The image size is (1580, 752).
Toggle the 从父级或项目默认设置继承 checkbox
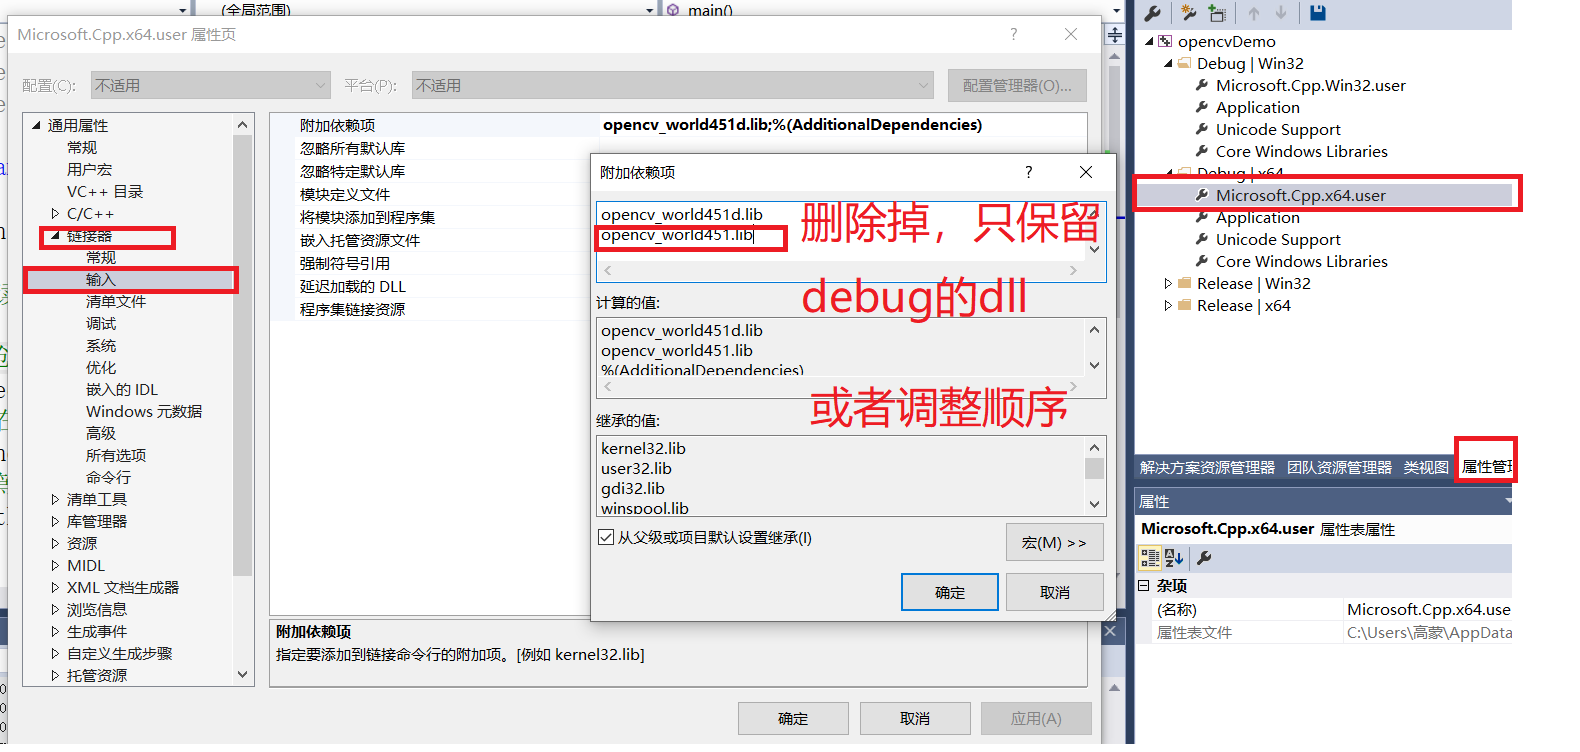point(606,537)
